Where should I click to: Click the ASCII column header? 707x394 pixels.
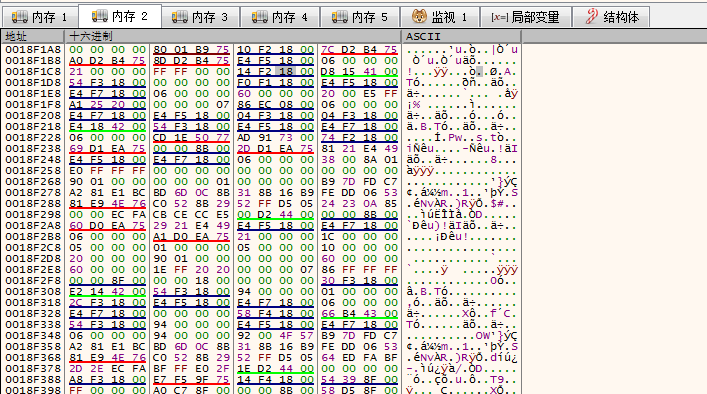click(x=461, y=37)
